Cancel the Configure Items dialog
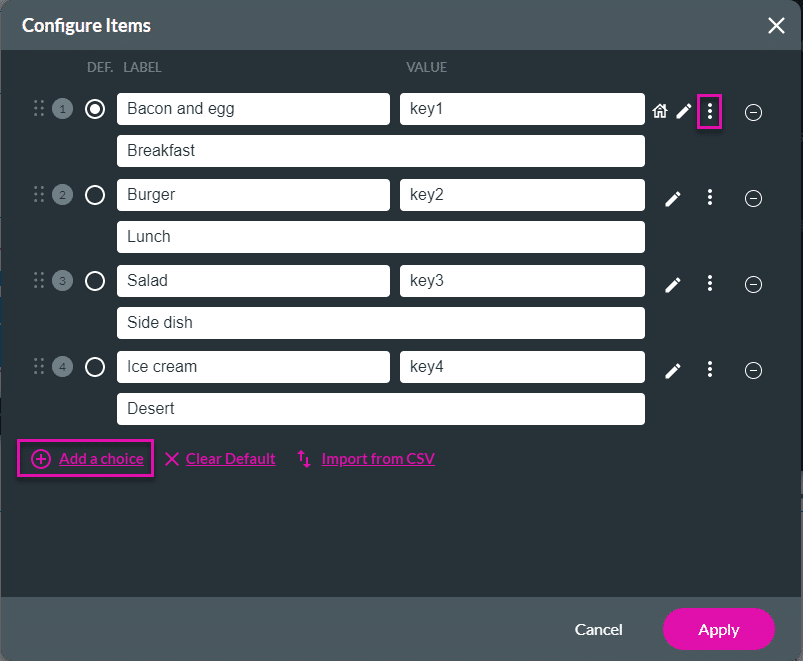The image size is (803, 661). 598,629
